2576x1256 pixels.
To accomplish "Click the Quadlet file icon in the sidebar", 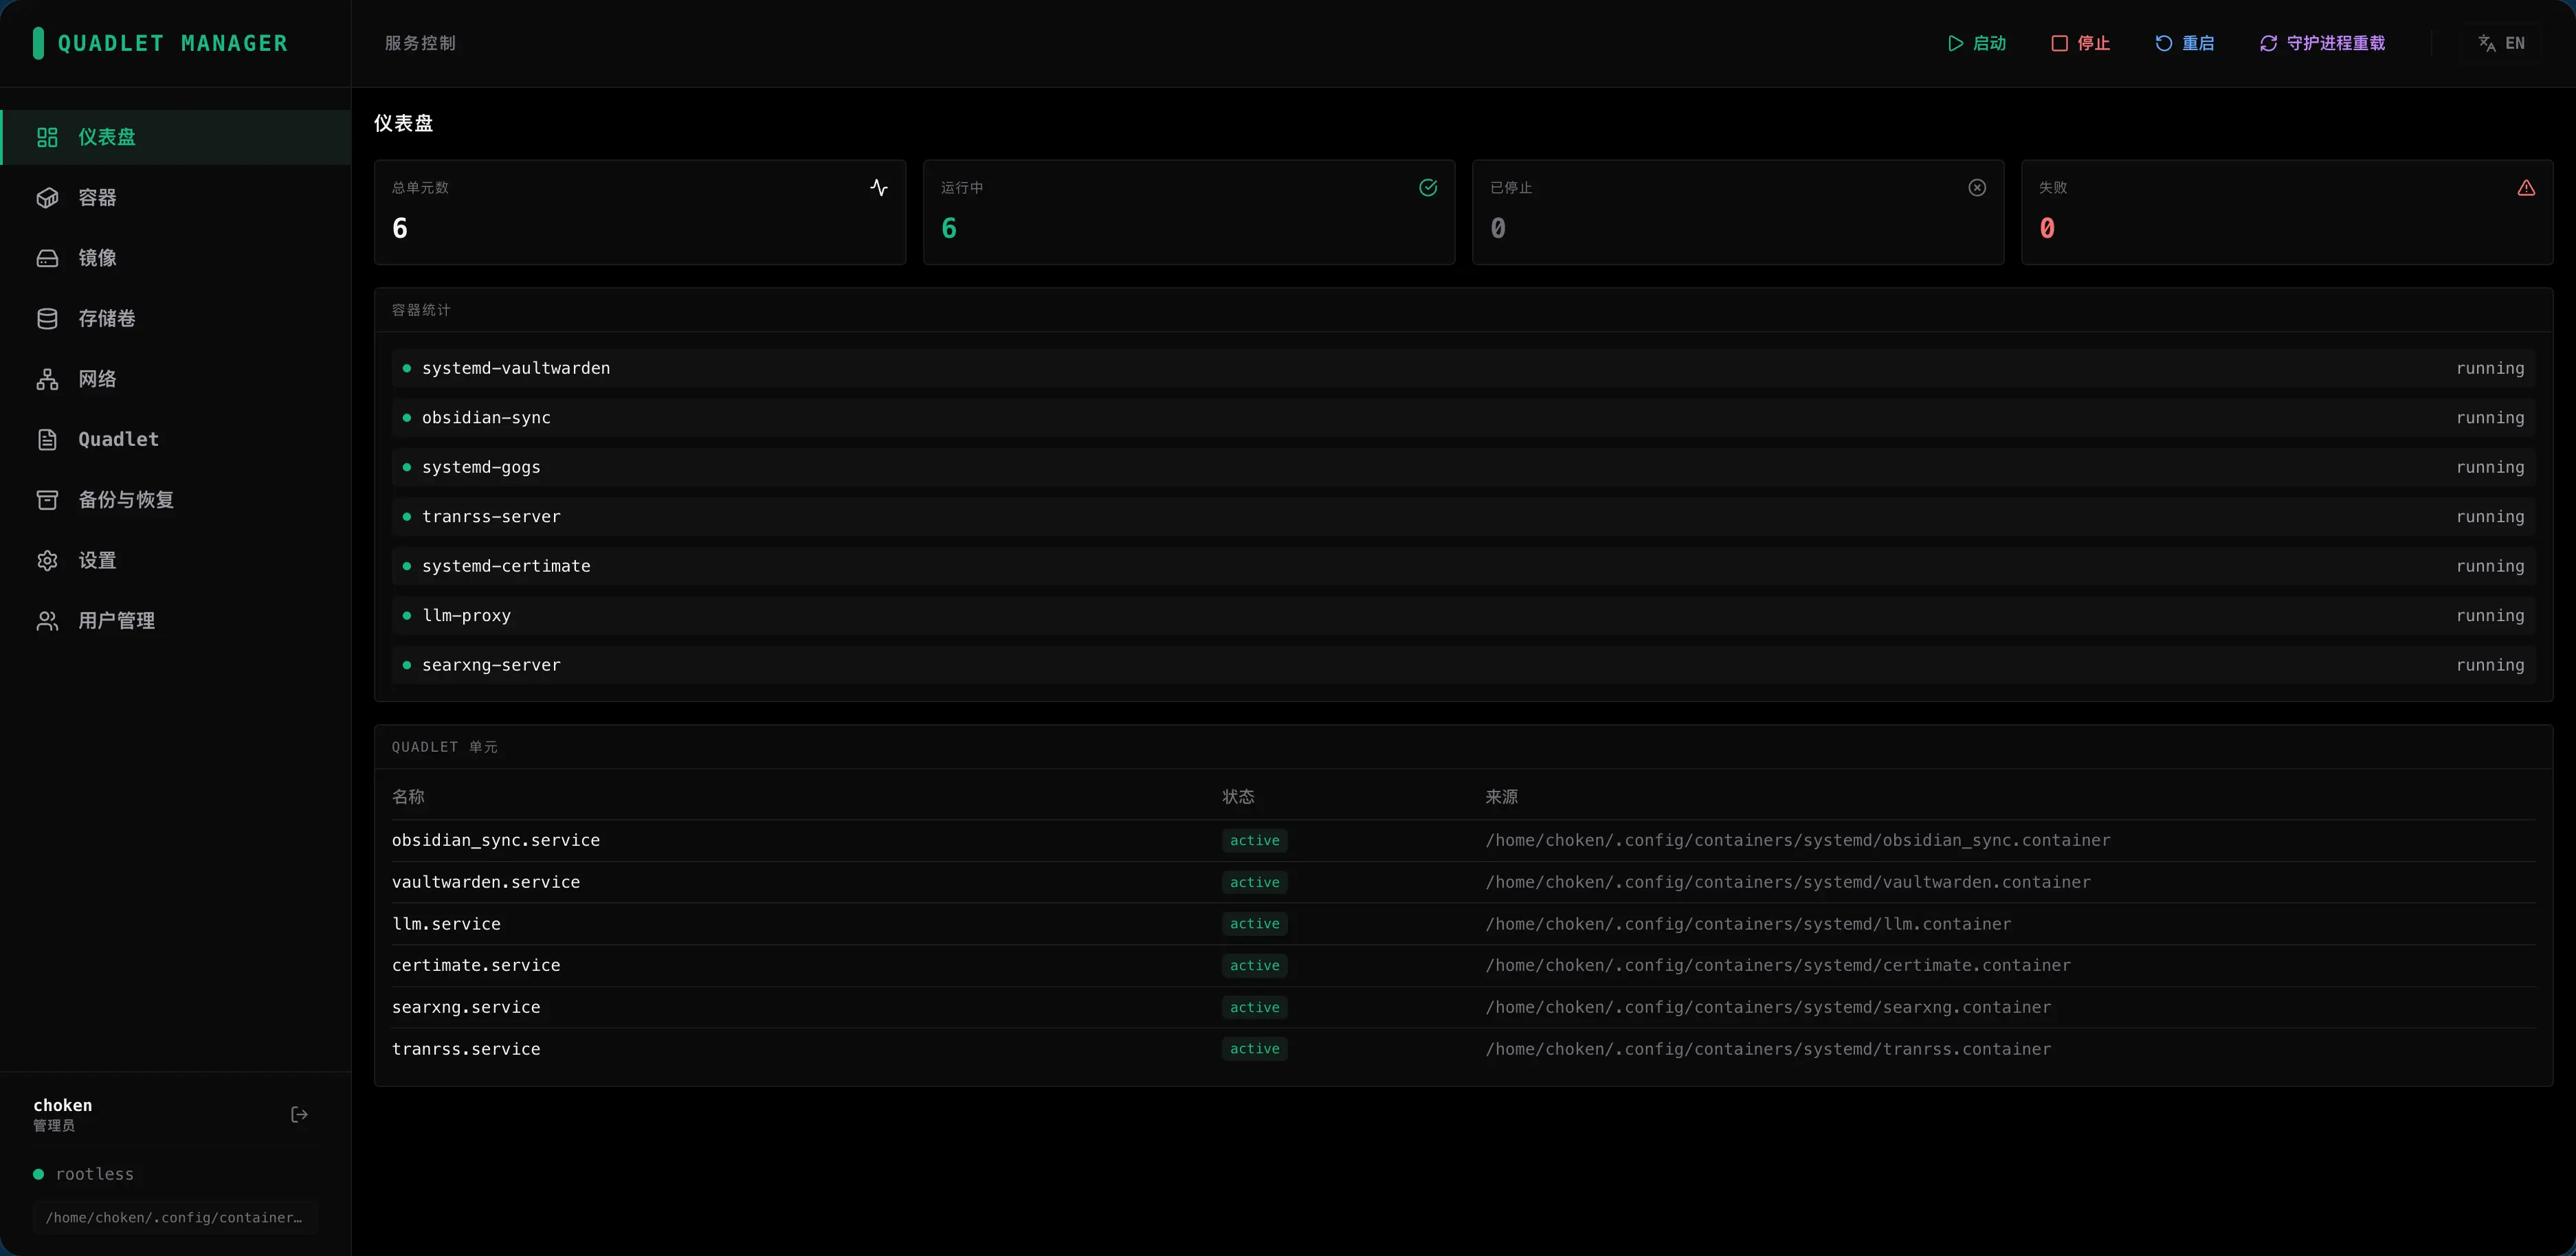I will pos(47,439).
